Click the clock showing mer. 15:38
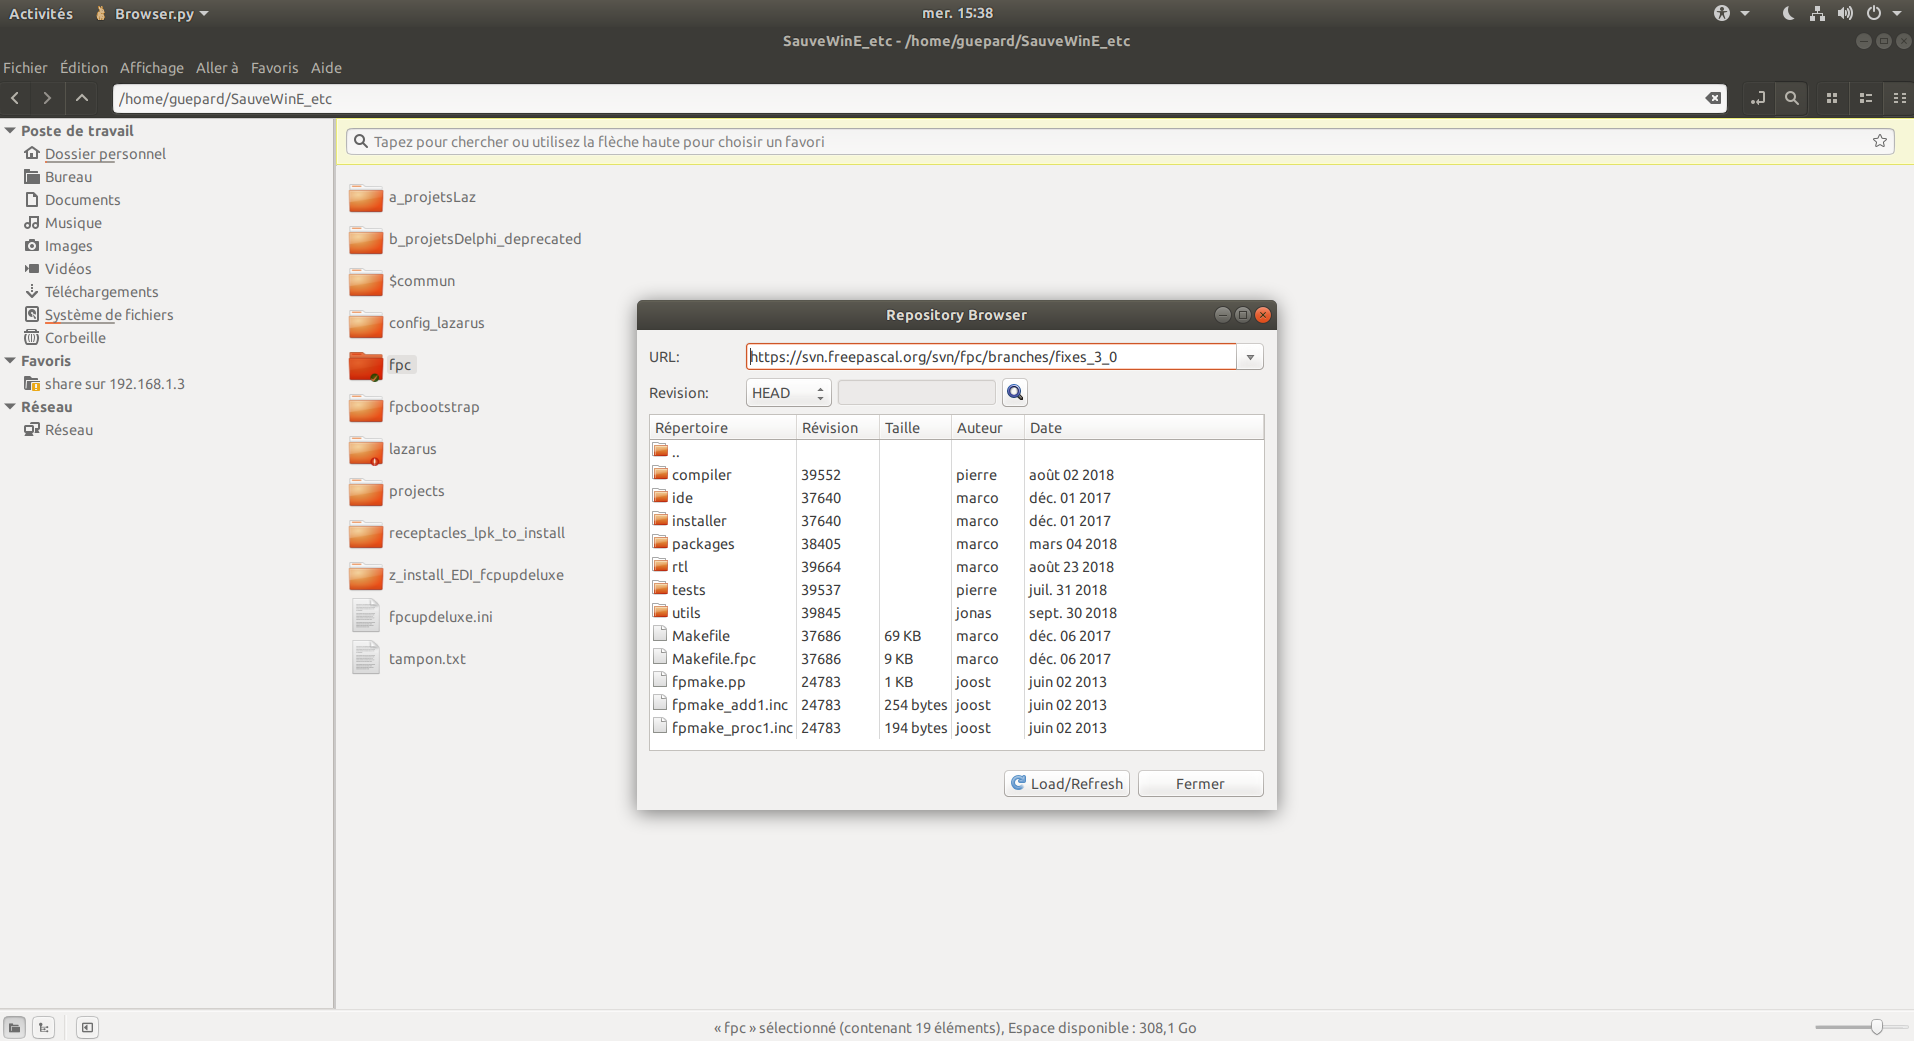1914x1041 pixels. point(957,13)
